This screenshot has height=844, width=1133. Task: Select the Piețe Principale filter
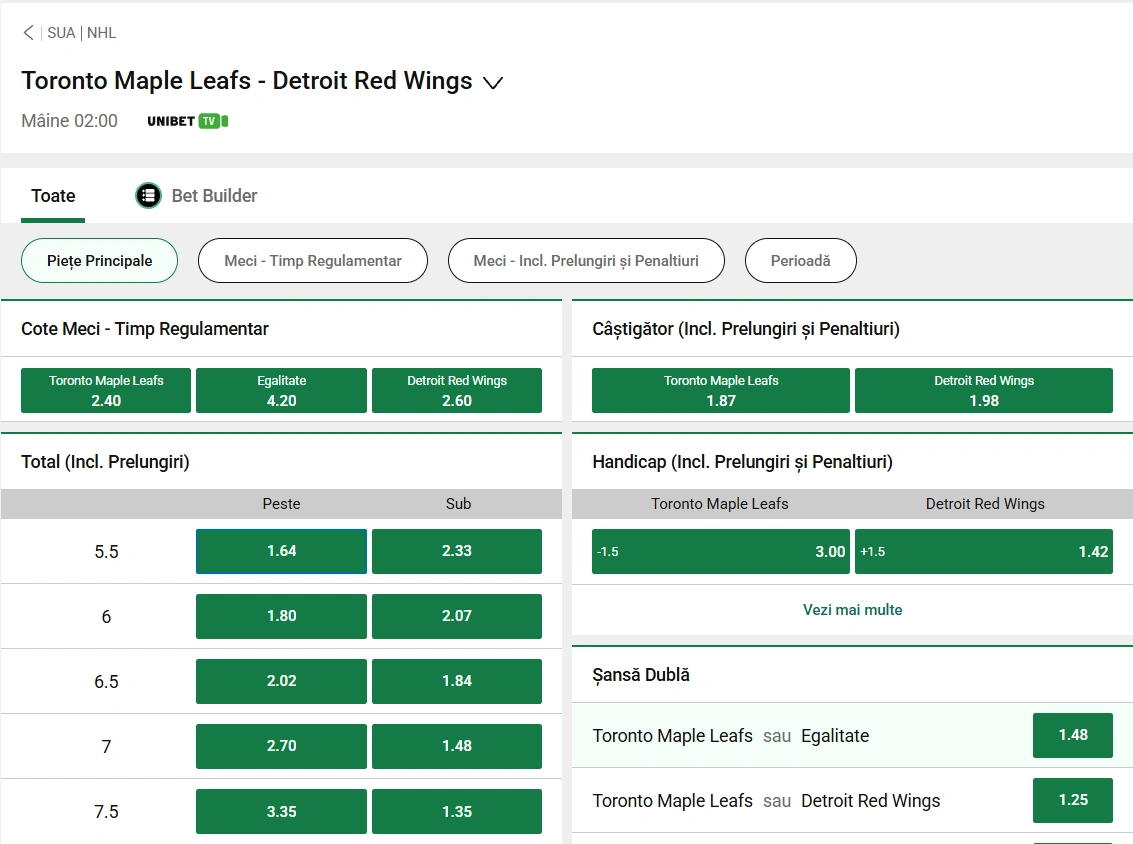[x=99, y=260]
